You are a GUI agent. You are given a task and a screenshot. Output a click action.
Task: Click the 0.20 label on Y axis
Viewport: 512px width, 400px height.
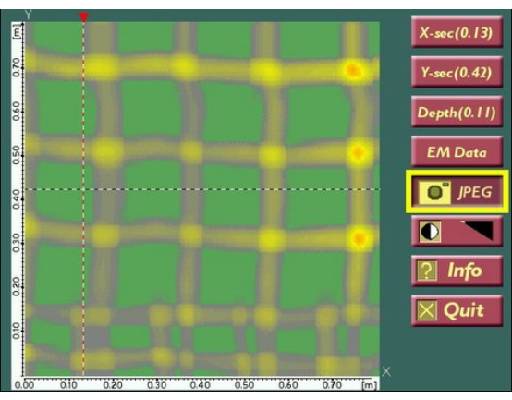16,287
